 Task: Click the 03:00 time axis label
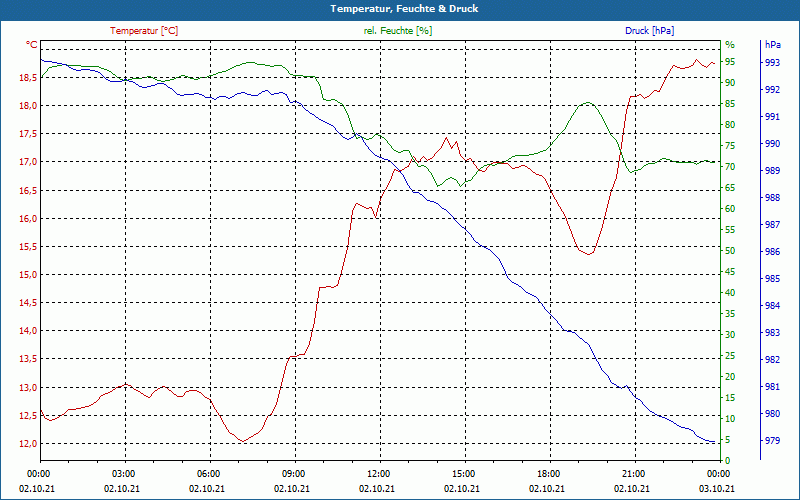[x=122, y=474]
